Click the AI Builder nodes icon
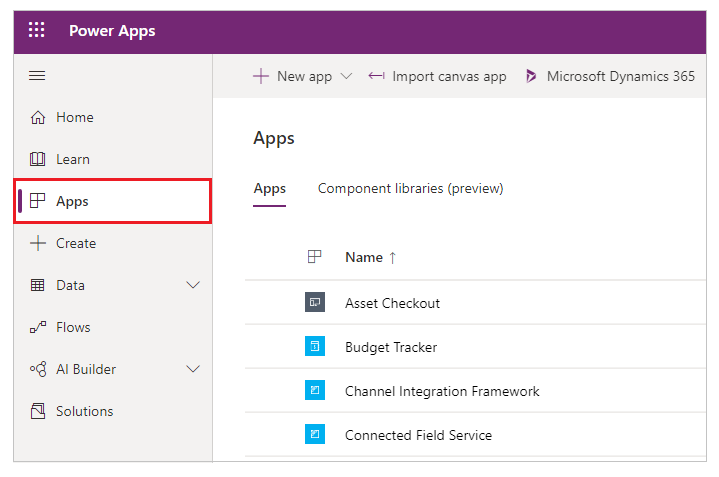 pyautogui.click(x=38, y=369)
